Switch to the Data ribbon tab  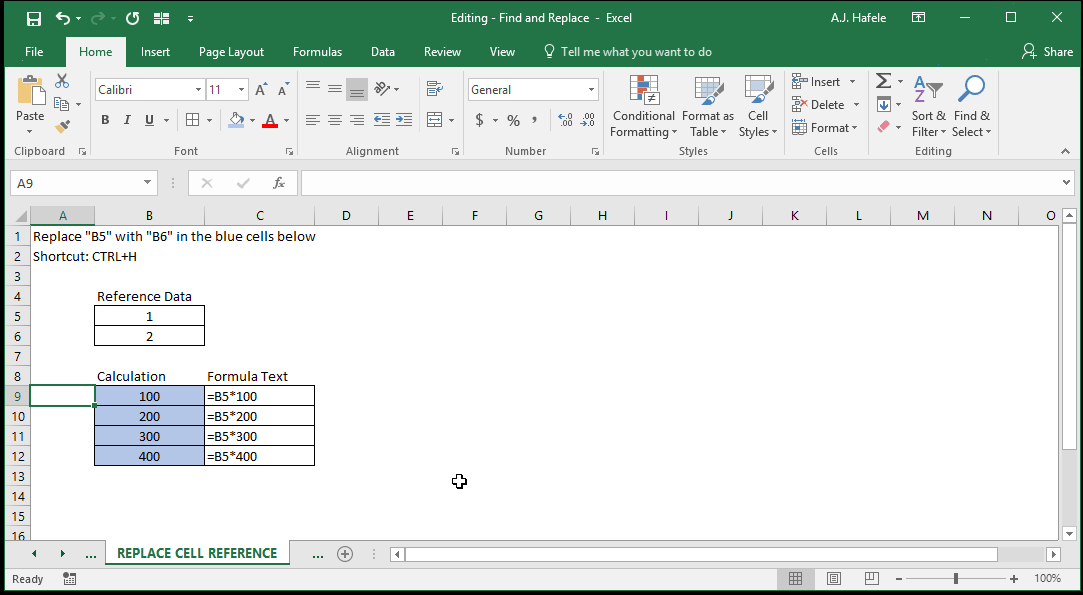[x=383, y=52]
